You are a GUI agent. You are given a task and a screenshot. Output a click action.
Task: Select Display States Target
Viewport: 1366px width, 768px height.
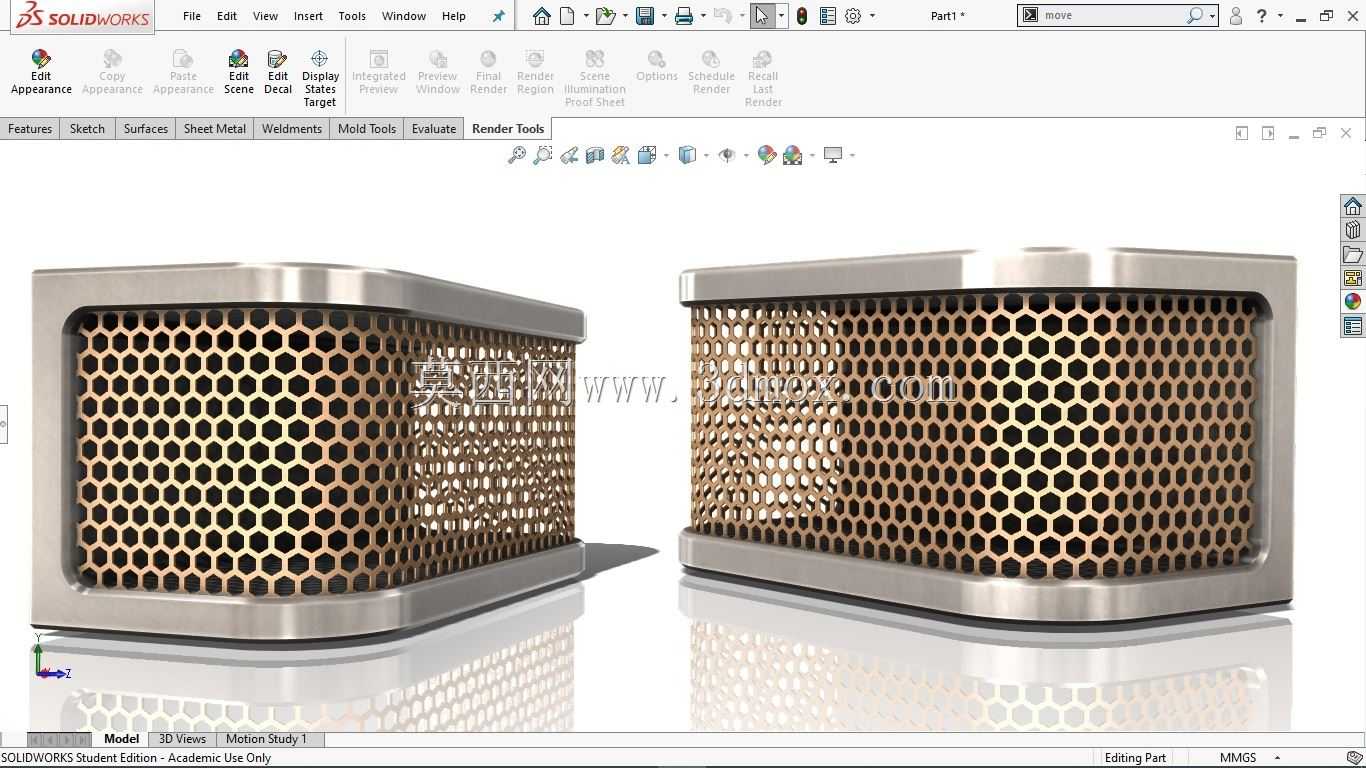pyautogui.click(x=320, y=78)
